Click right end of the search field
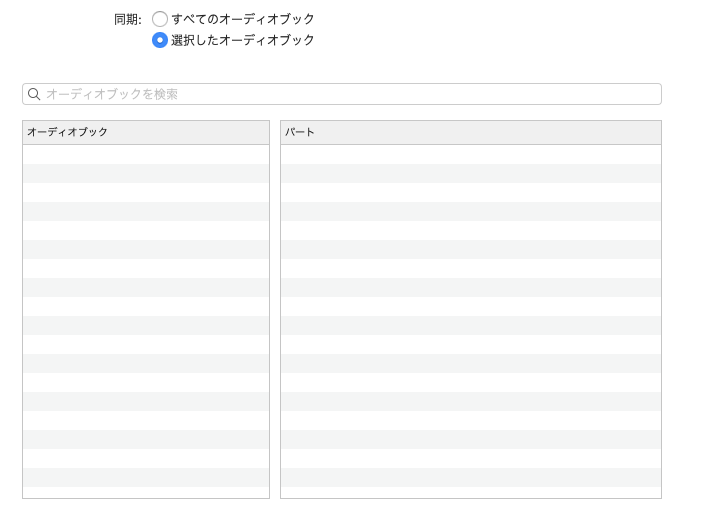Viewport: 725px width, 519px height. coord(650,94)
